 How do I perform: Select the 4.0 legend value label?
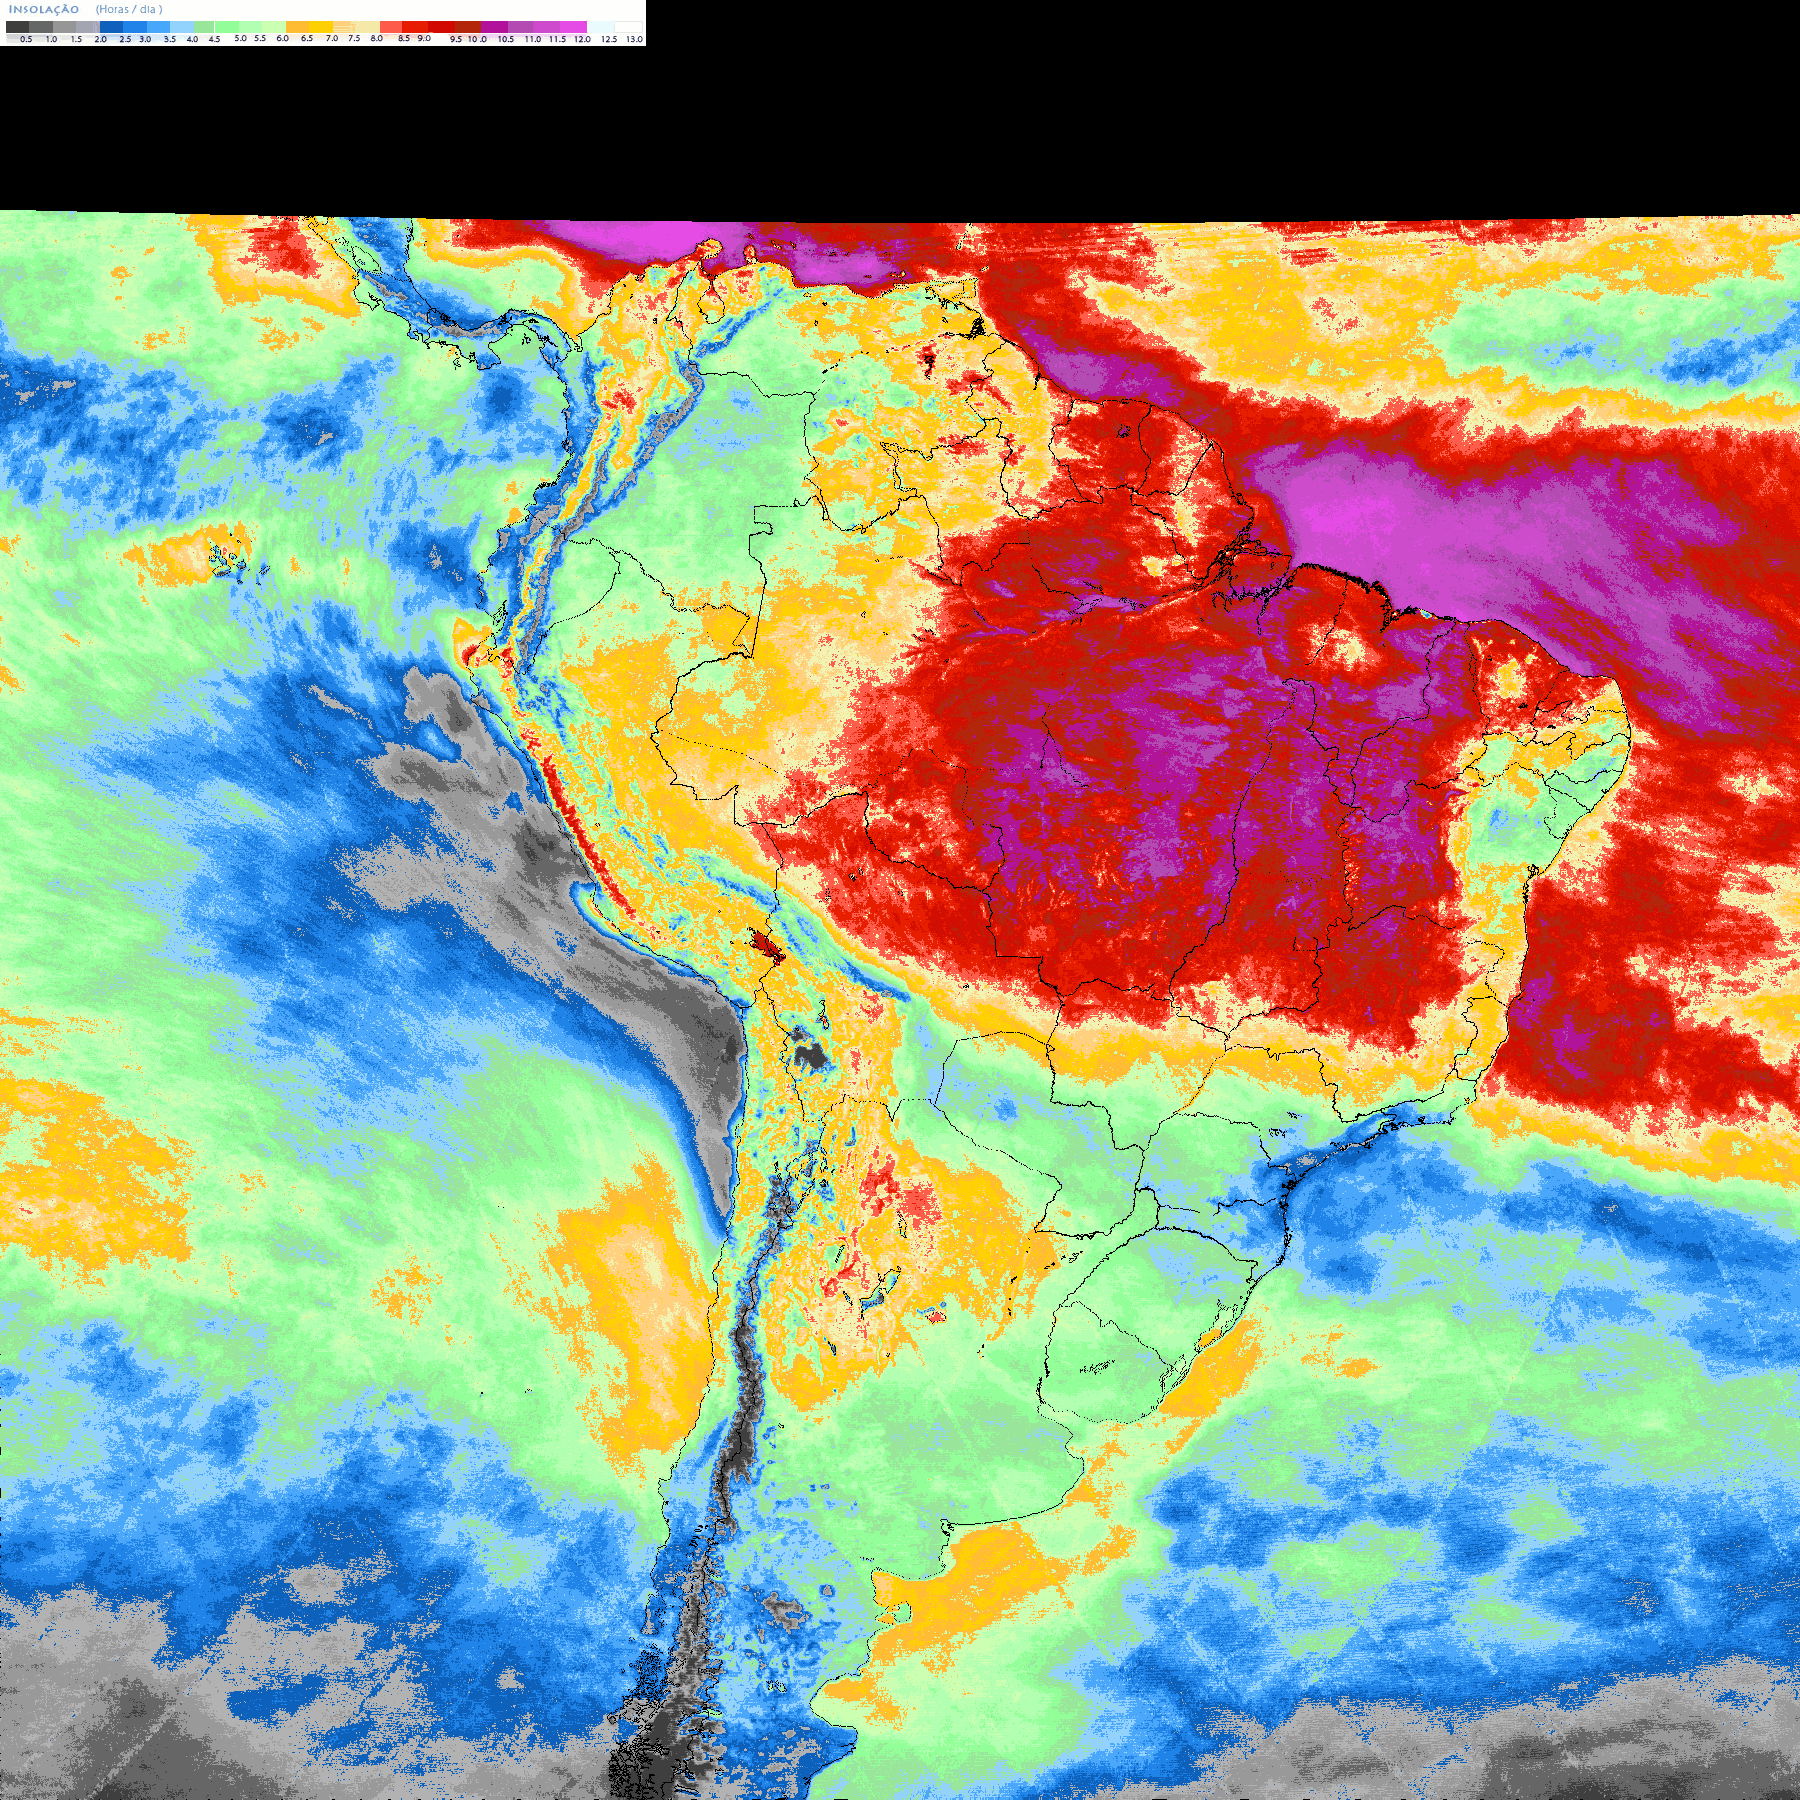tap(192, 39)
